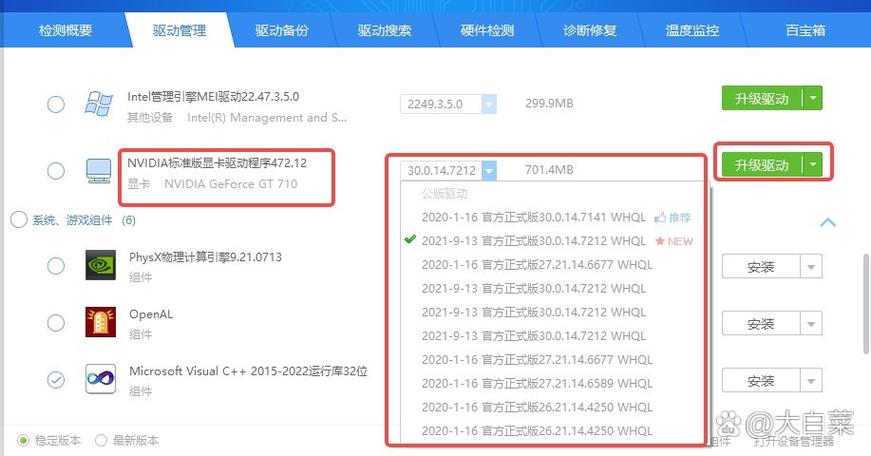
Task: Click 安装 for Visual C++ runtime
Action: [761, 381]
